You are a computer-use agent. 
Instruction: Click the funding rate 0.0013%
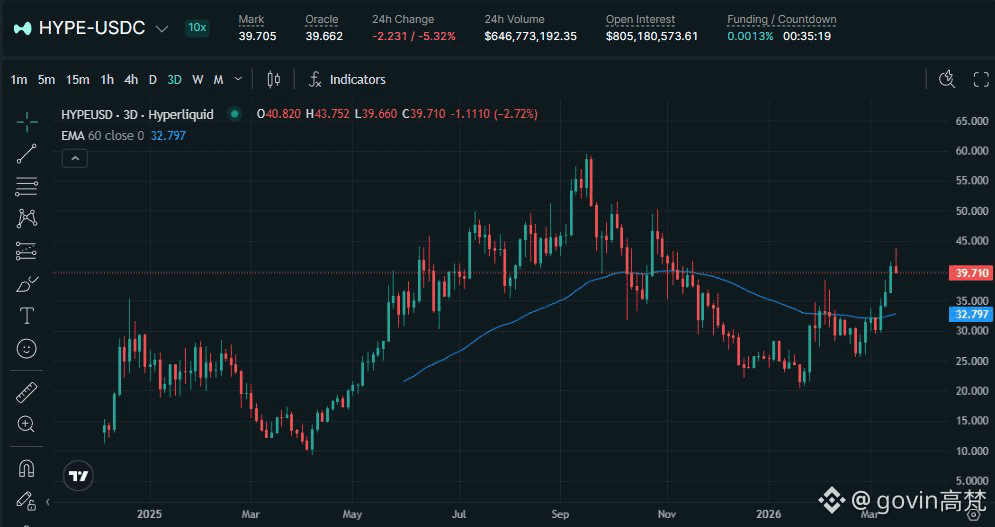click(750, 36)
